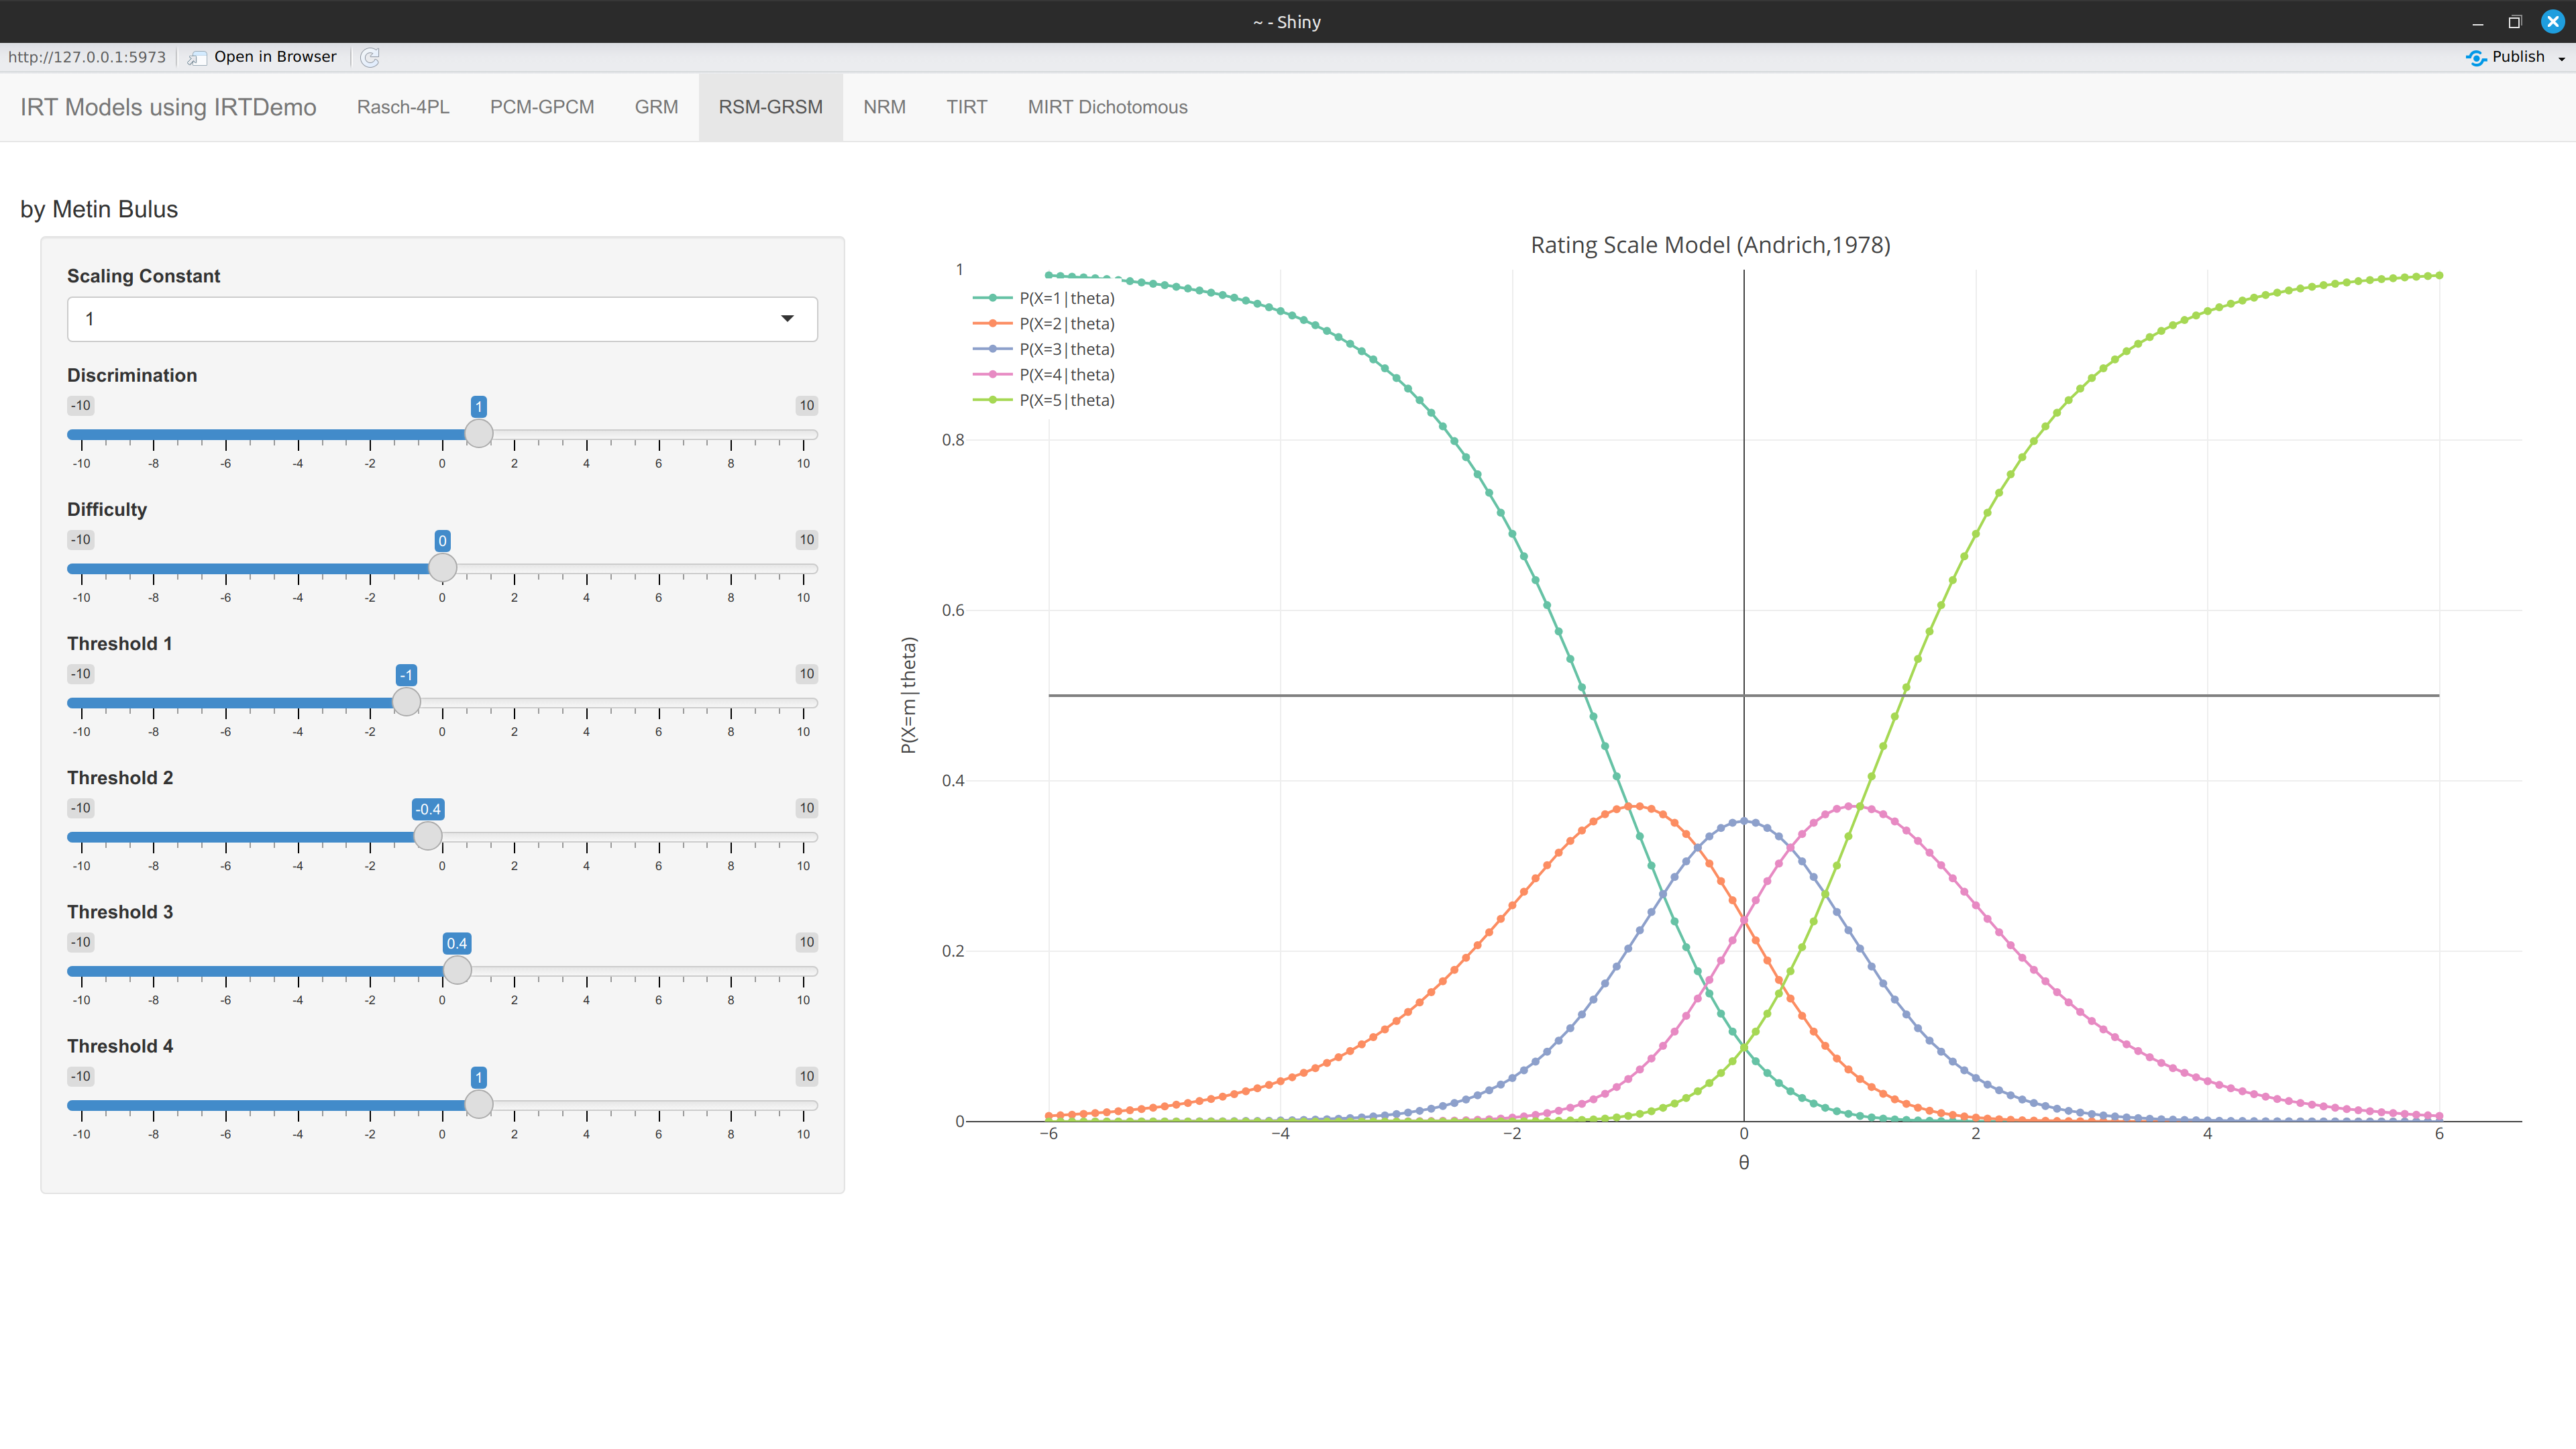The height and width of the screenshot is (1449, 2576).
Task: Click the Threshold 3 slider handle
Action: [x=457, y=970]
